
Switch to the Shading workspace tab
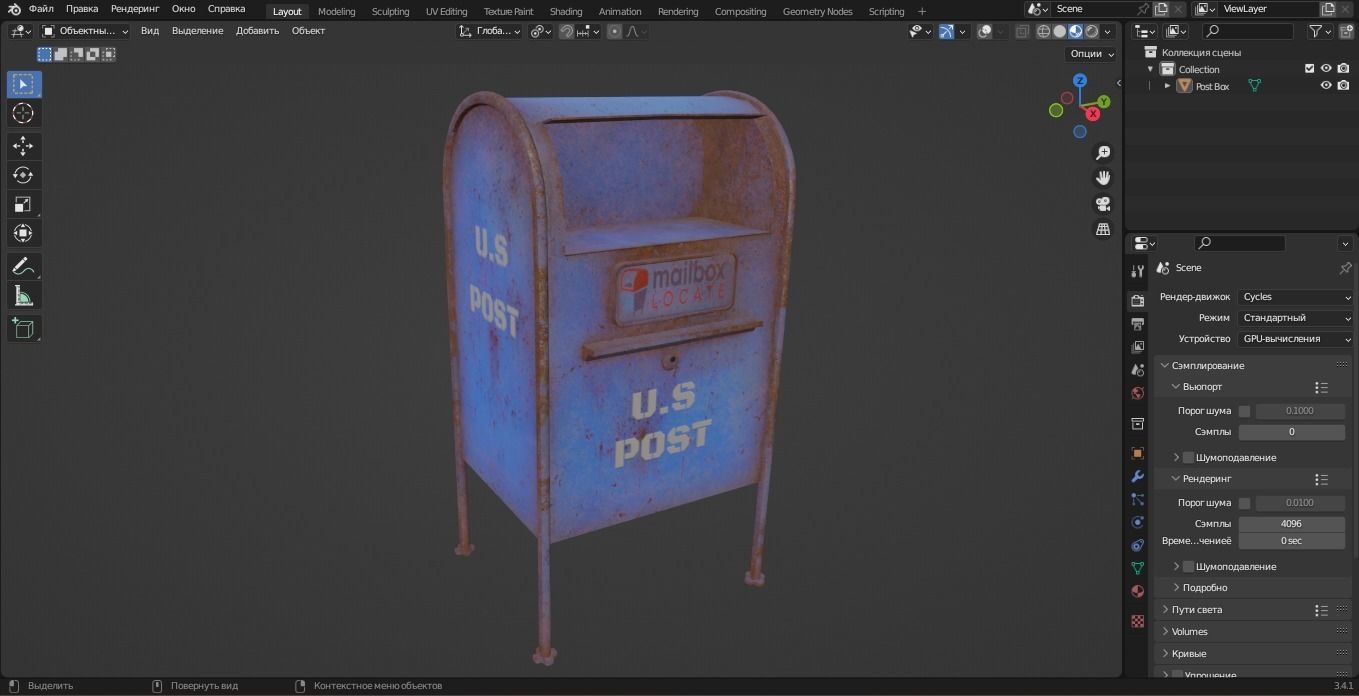tap(565, 11)
